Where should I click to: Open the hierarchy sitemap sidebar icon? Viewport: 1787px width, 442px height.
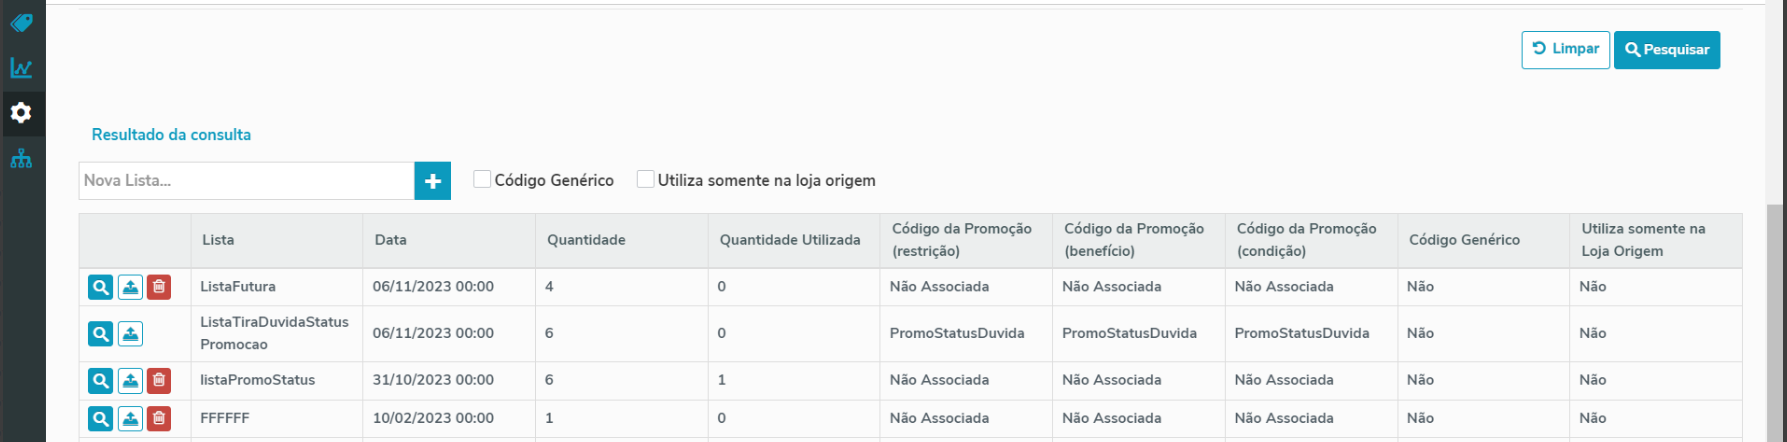21,159
